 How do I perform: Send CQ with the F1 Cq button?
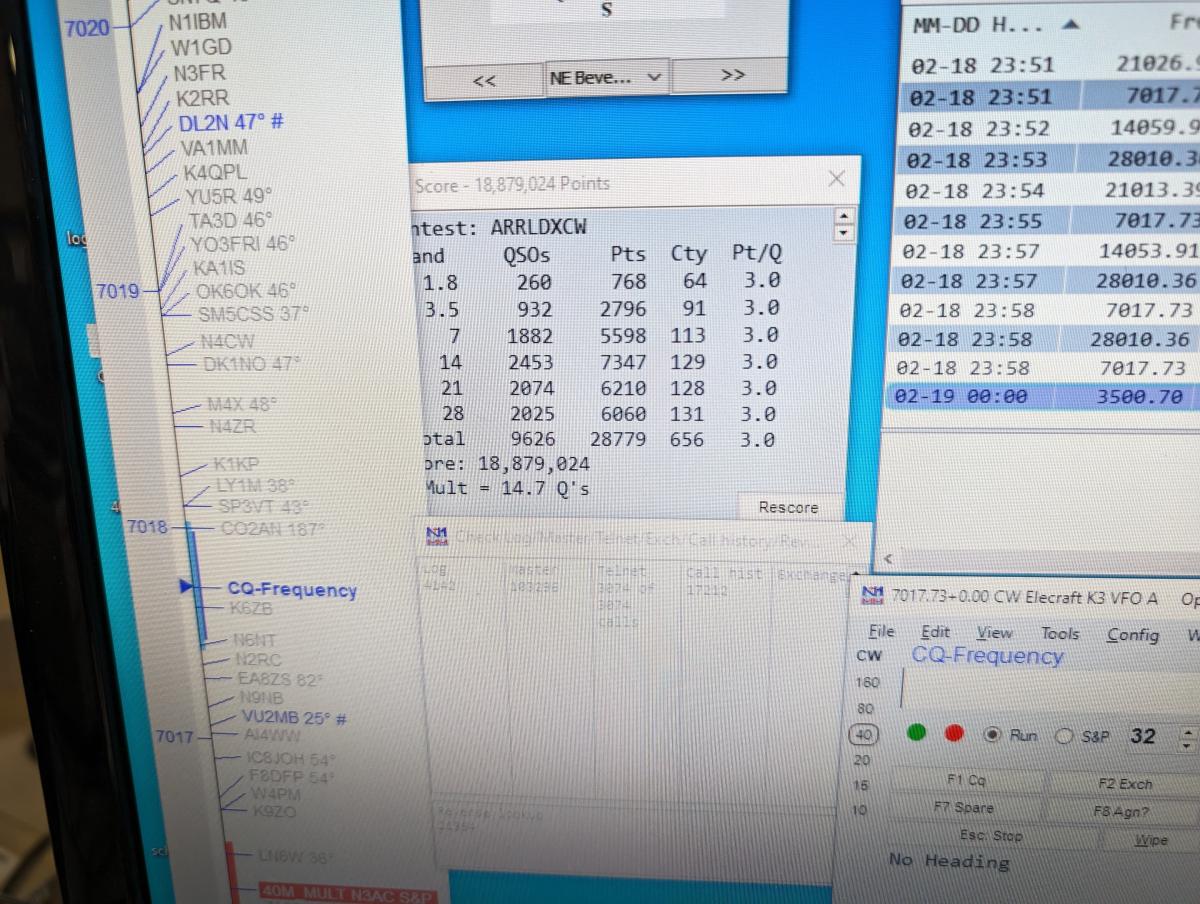tap(966, 780)
